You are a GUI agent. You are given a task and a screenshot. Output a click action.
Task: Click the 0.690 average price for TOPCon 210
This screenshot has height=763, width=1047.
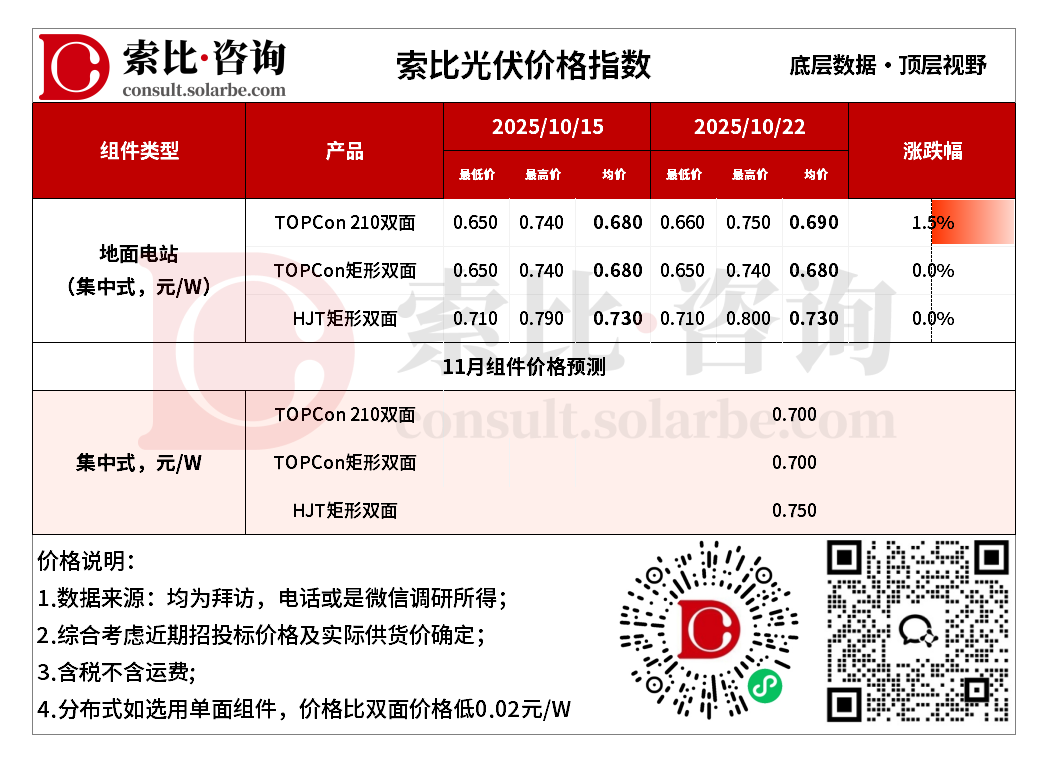point(814,222)
